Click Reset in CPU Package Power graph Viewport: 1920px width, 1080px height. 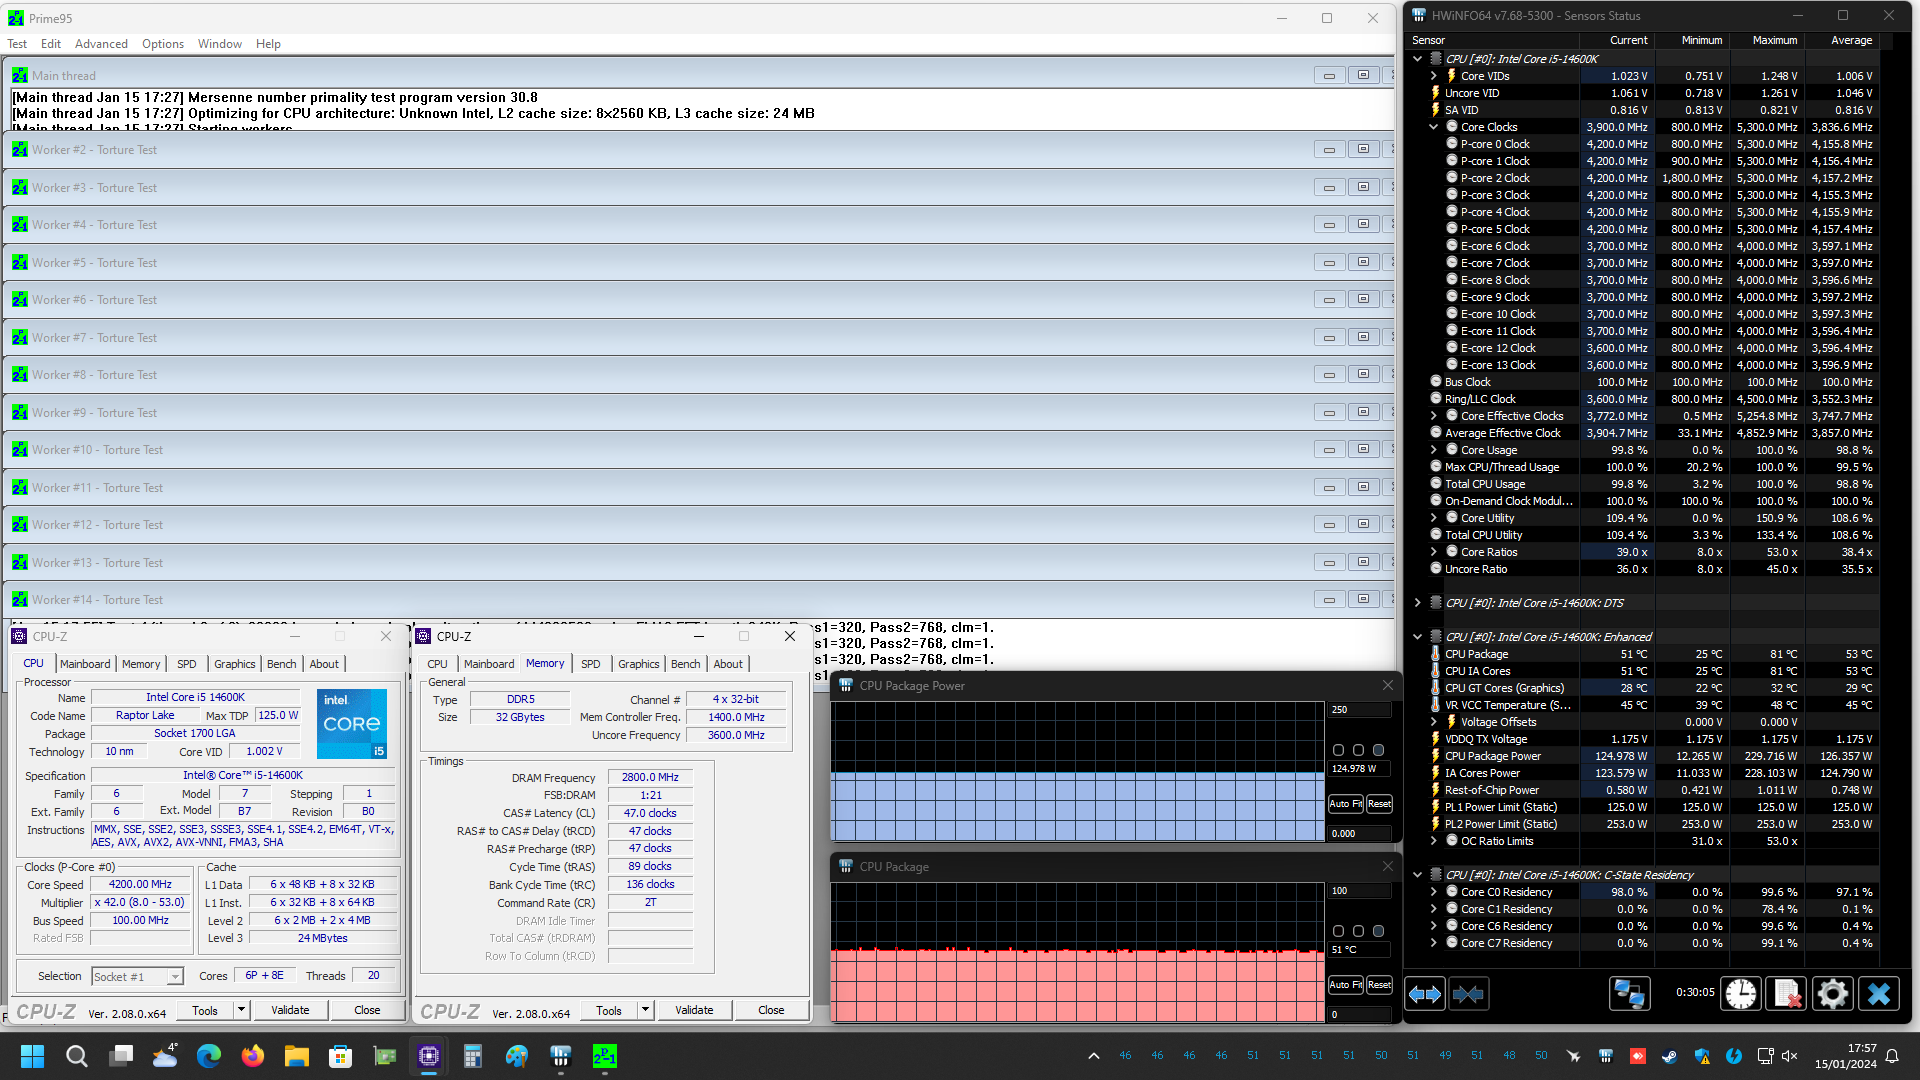1379,804
